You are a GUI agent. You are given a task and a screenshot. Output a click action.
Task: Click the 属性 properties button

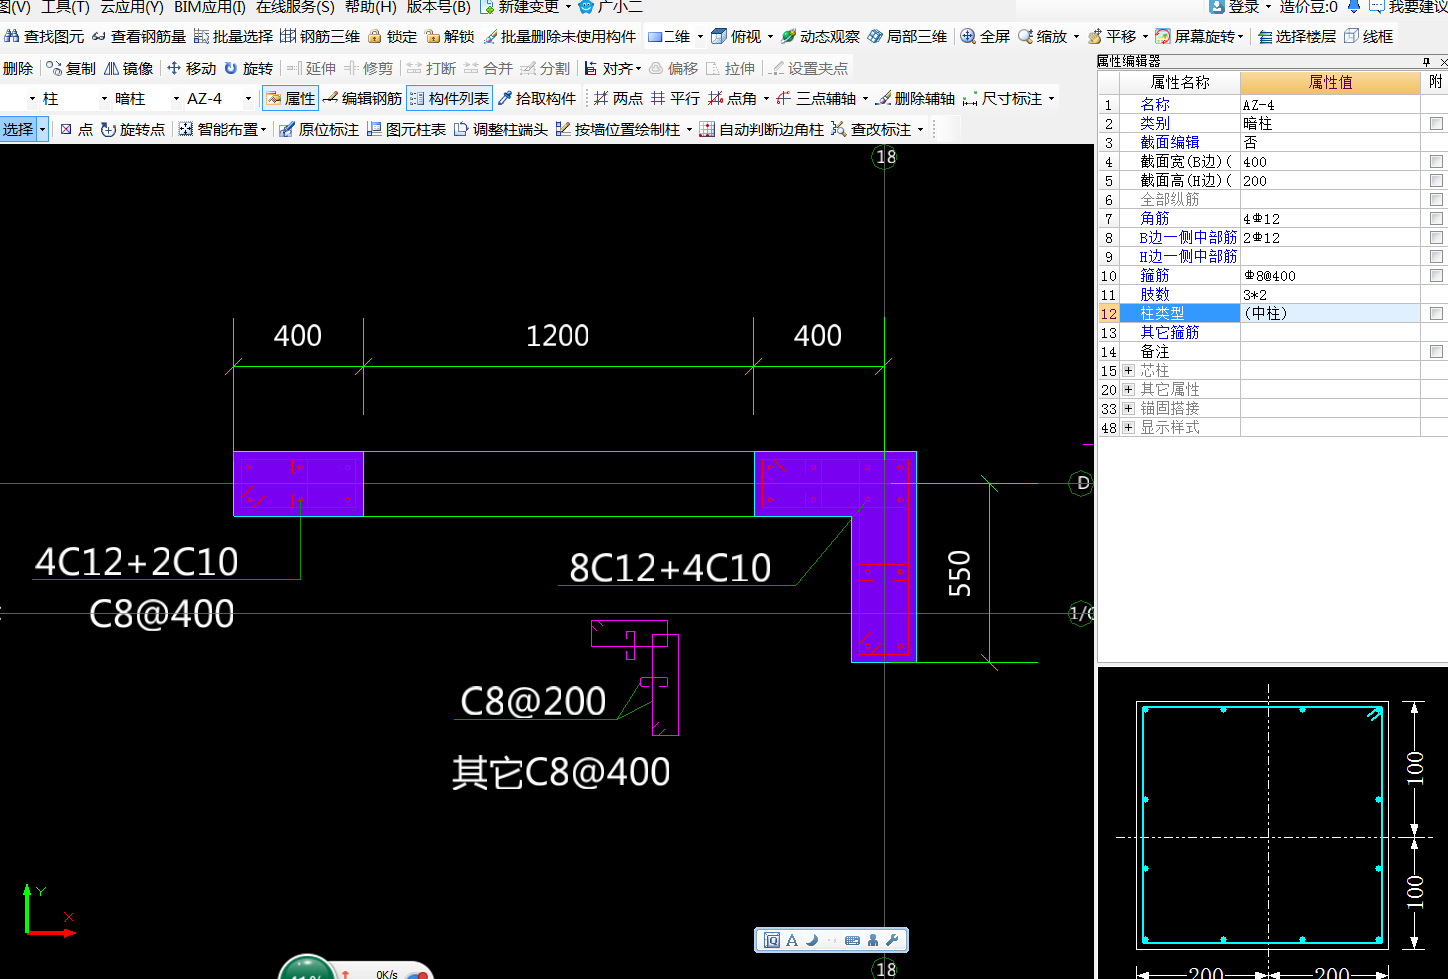[x=290, y=98]
